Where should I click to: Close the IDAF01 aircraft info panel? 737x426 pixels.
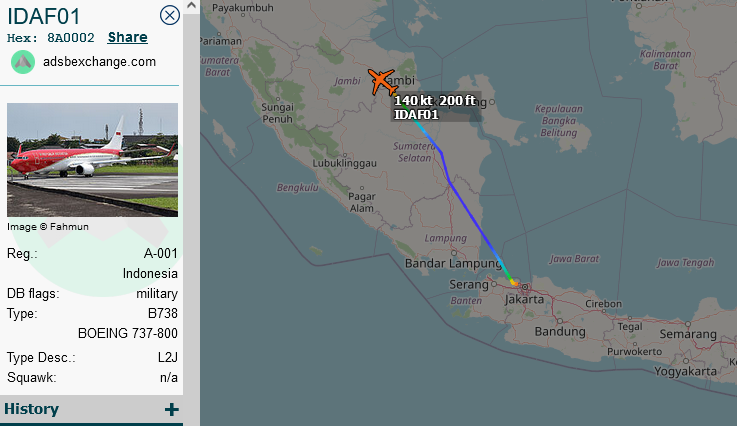coord(170,15)
